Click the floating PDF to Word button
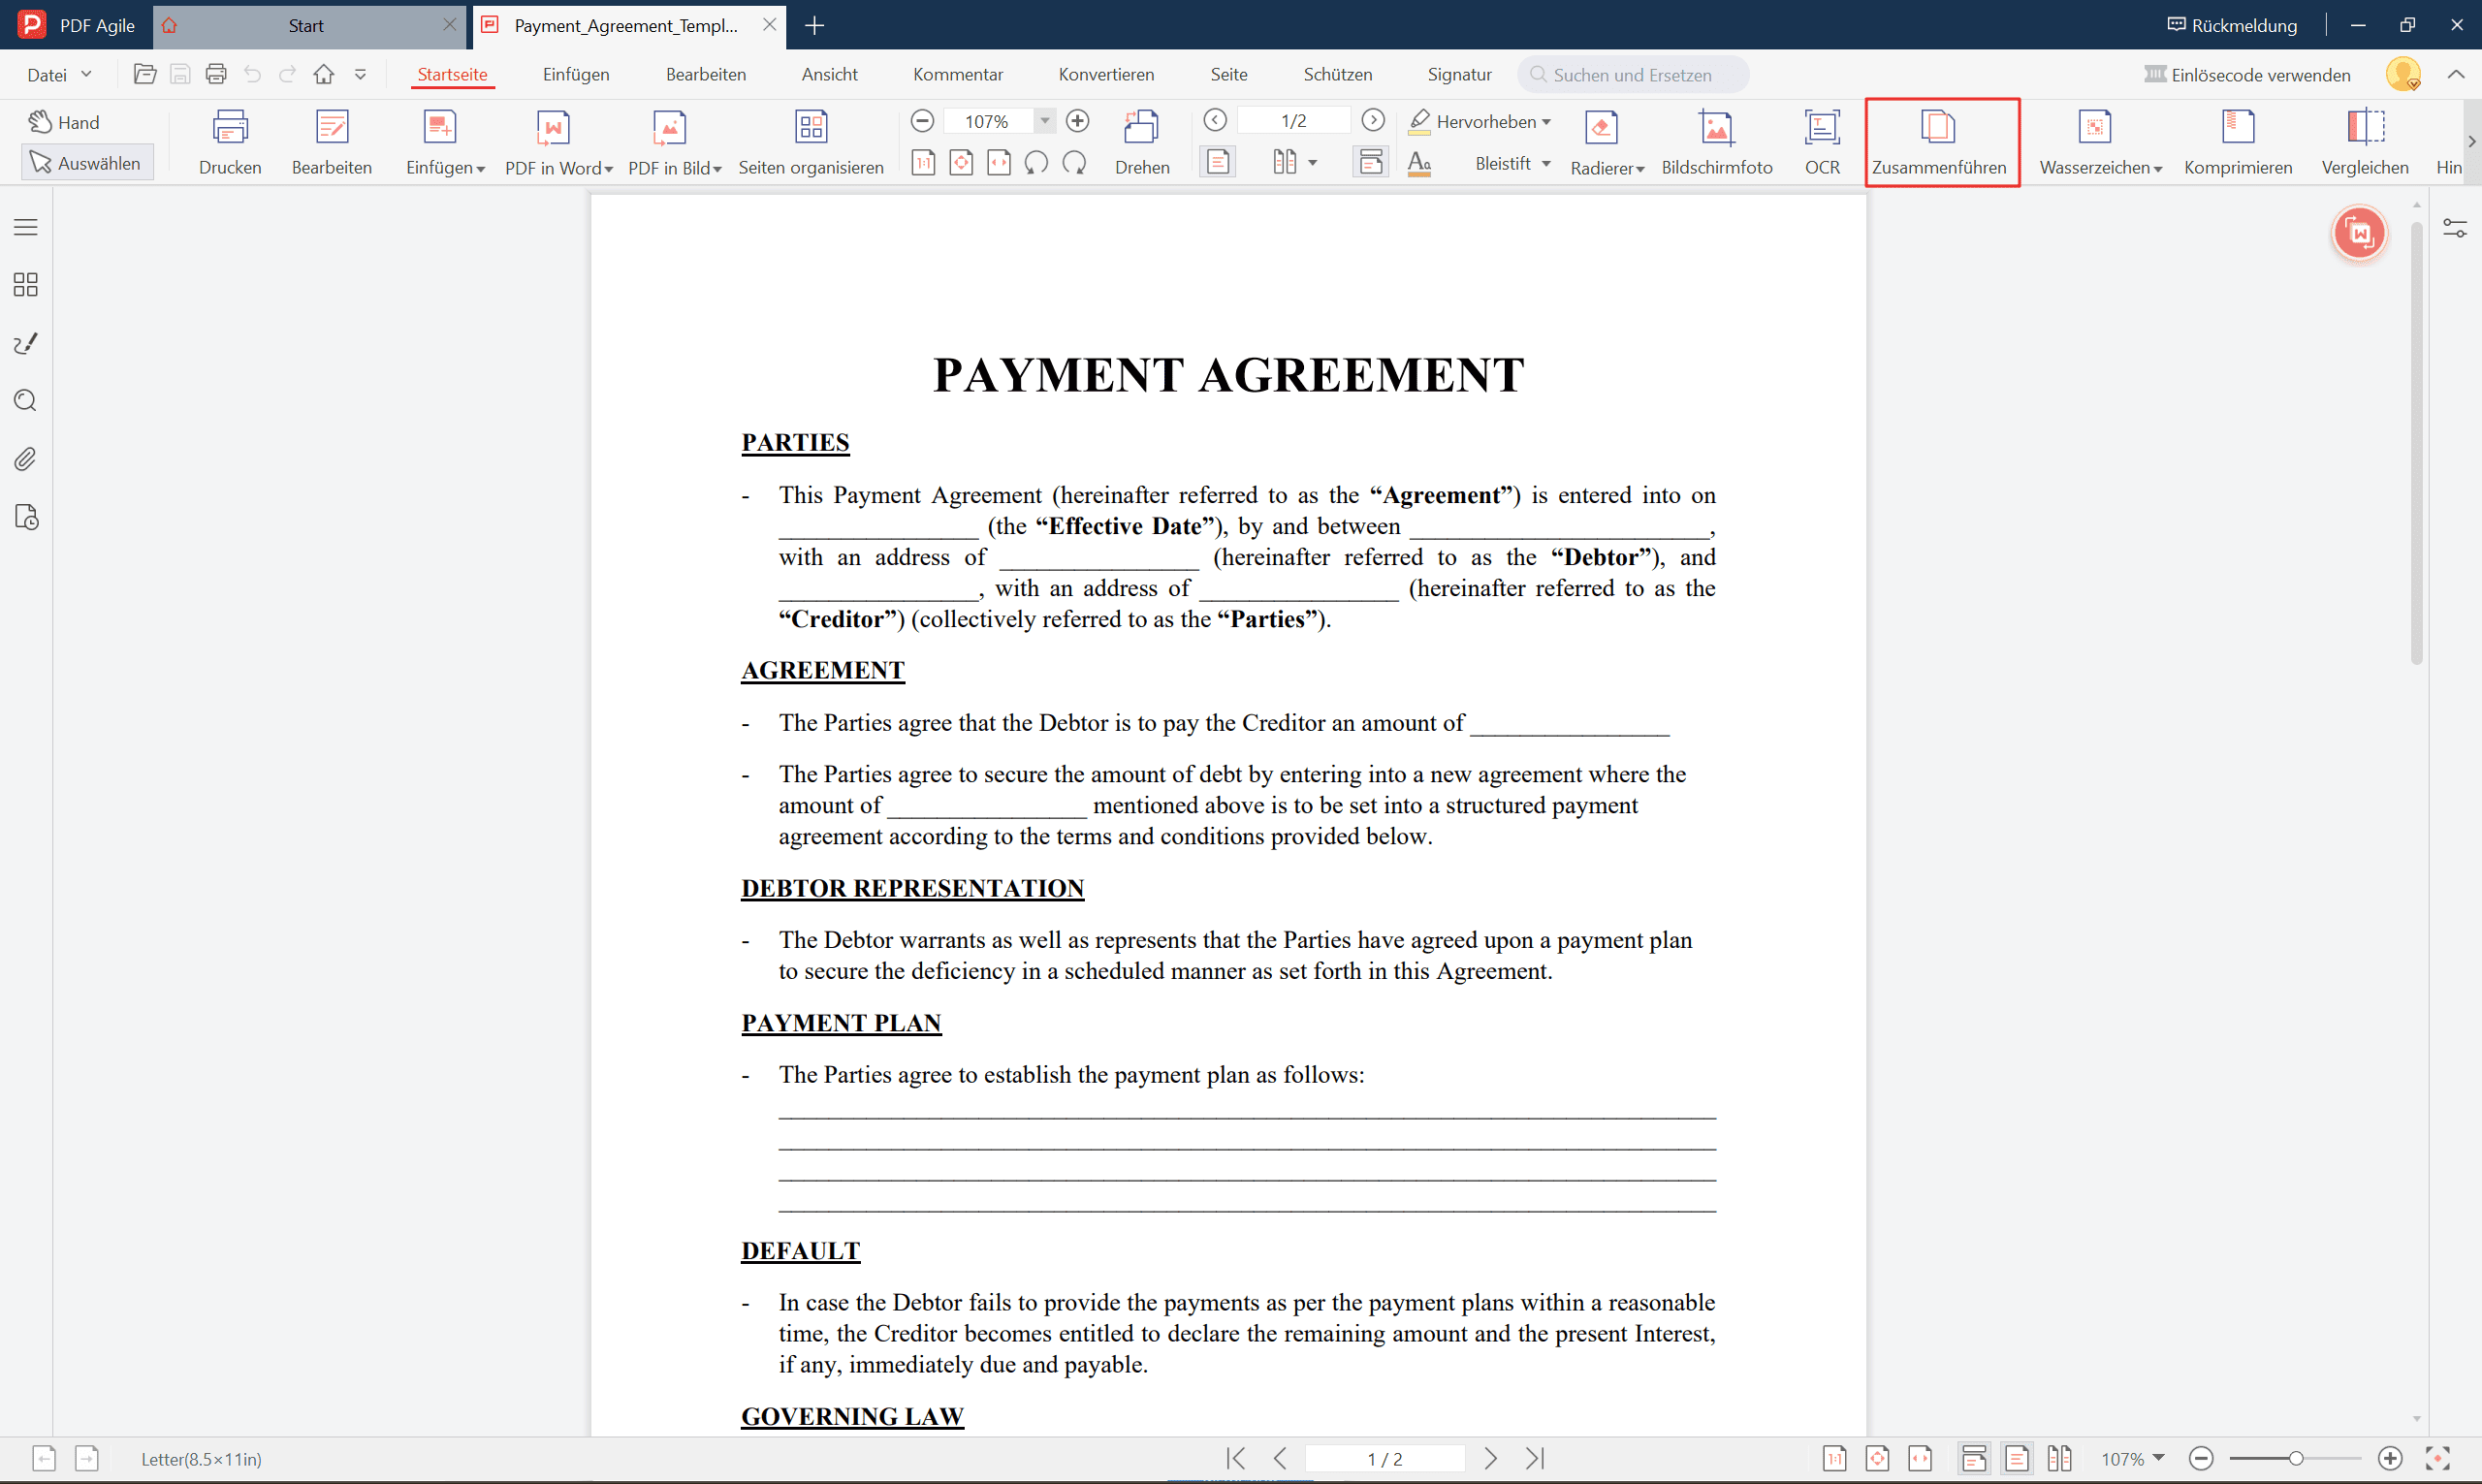Image resolution: width=2482 pixels, height=1484 pixels. [x=2360, y=233]
